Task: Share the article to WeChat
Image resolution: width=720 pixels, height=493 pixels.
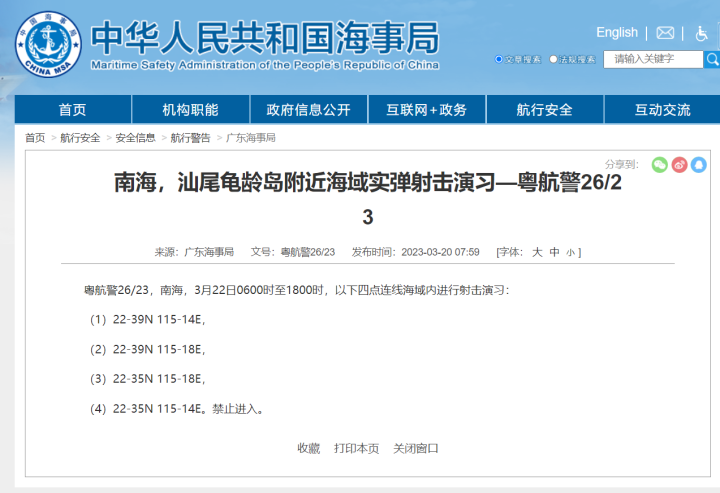Action: [659, 165]
